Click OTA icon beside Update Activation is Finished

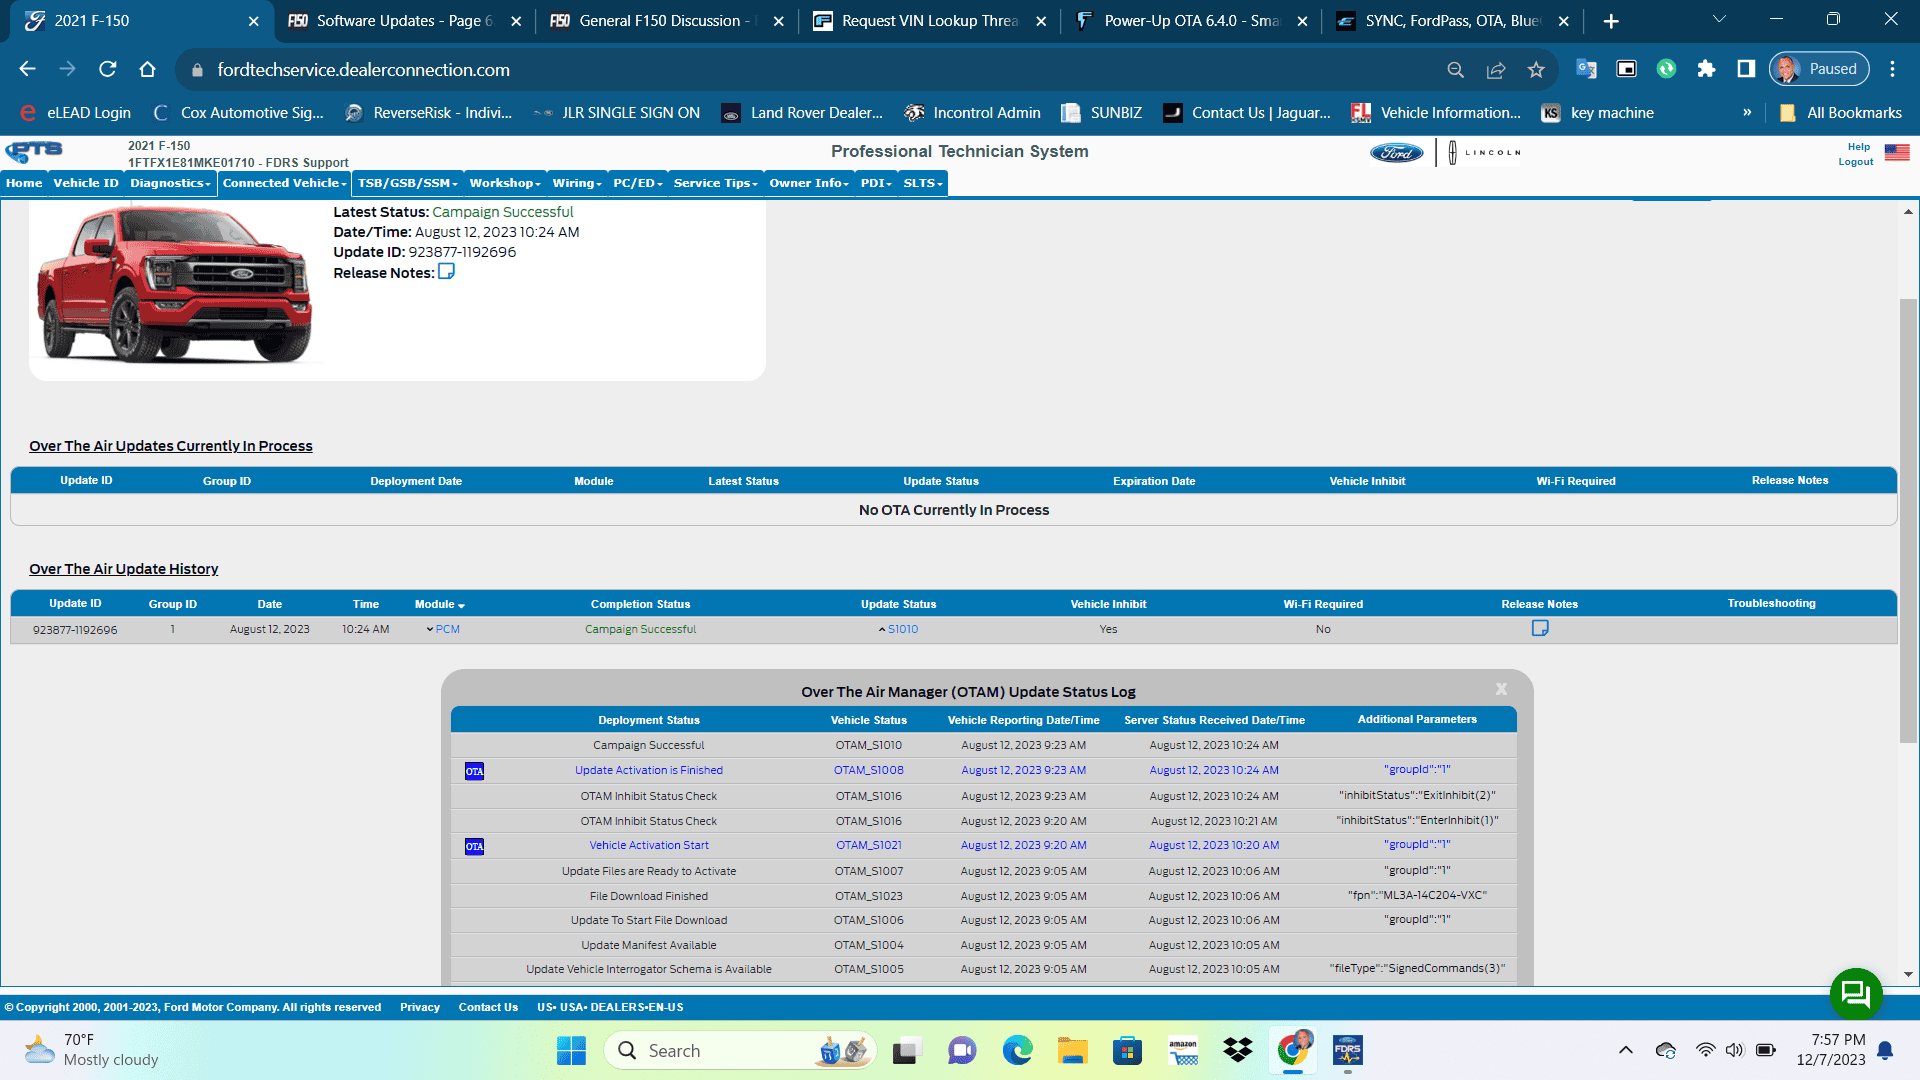click(474, 771)
